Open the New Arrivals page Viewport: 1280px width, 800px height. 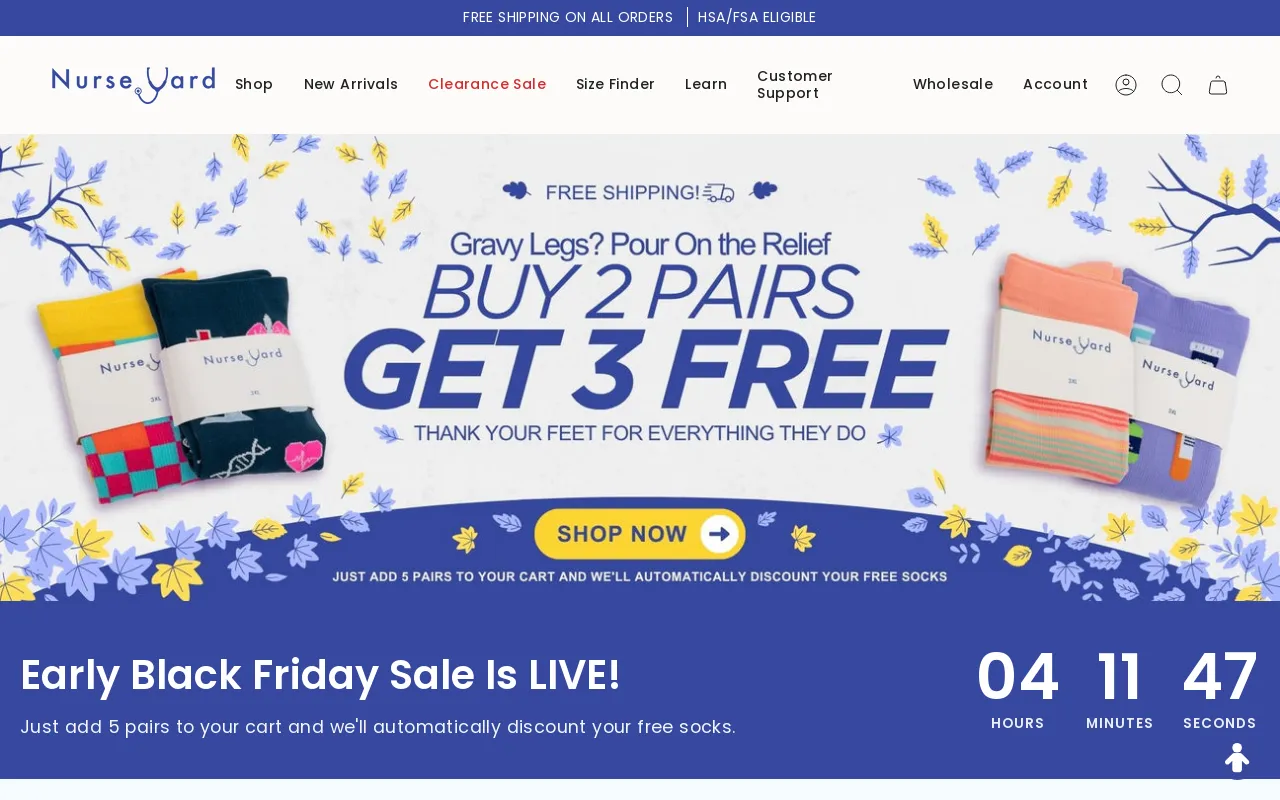click(351, 85)
